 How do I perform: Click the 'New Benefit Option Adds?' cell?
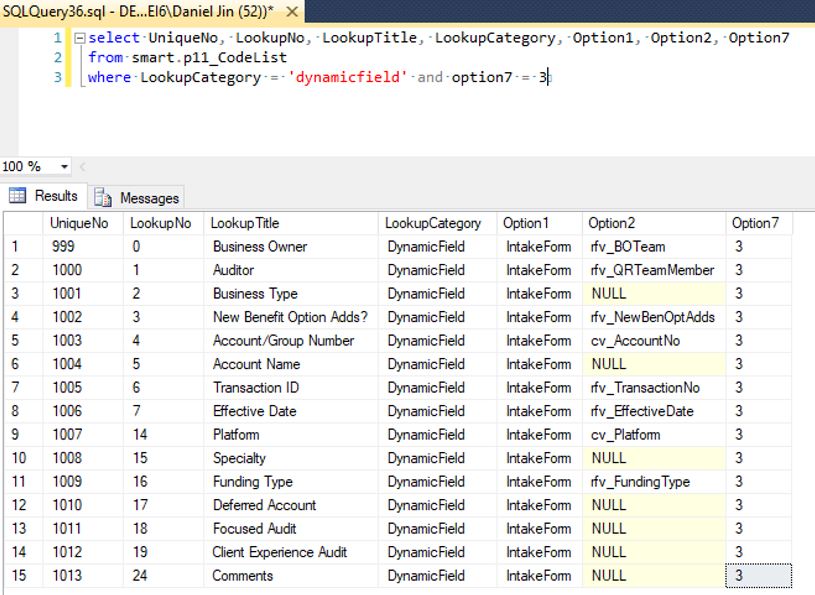[291, 317]
